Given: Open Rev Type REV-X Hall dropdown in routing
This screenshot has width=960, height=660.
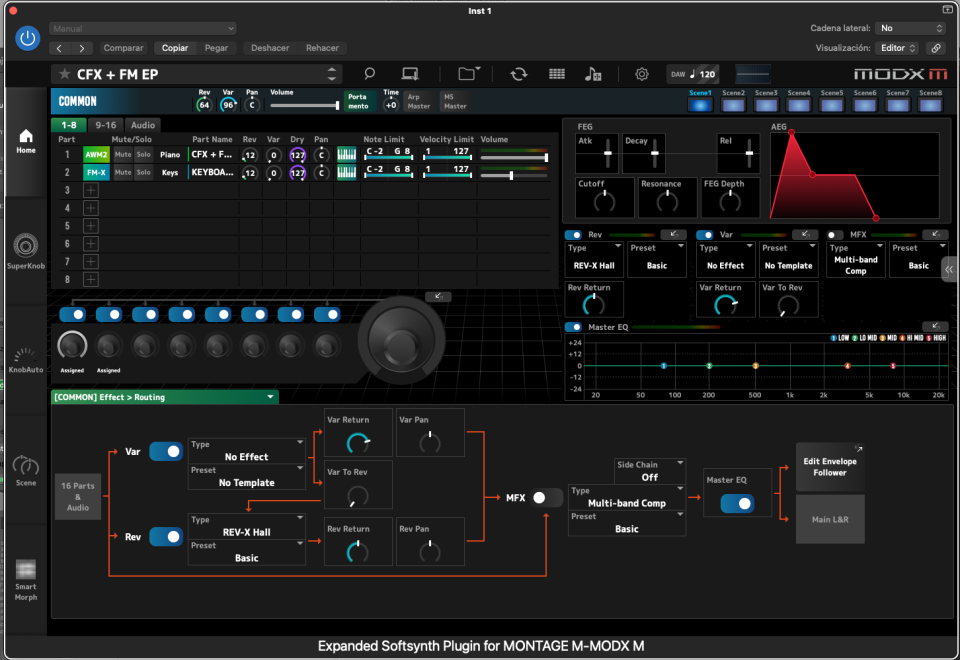Looking at the screenshot, I should [247, 526].
